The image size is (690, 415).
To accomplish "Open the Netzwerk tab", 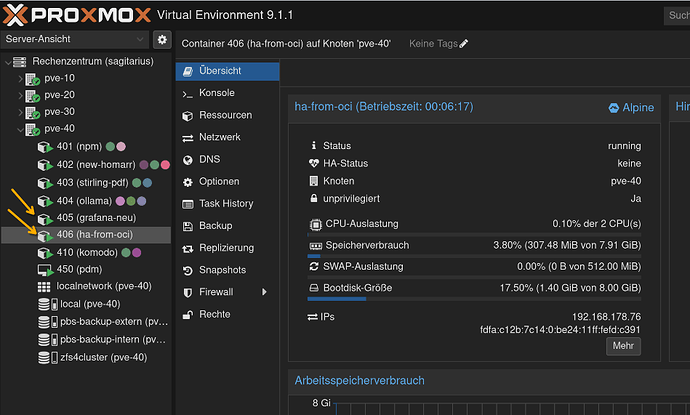I will (227, 137).
